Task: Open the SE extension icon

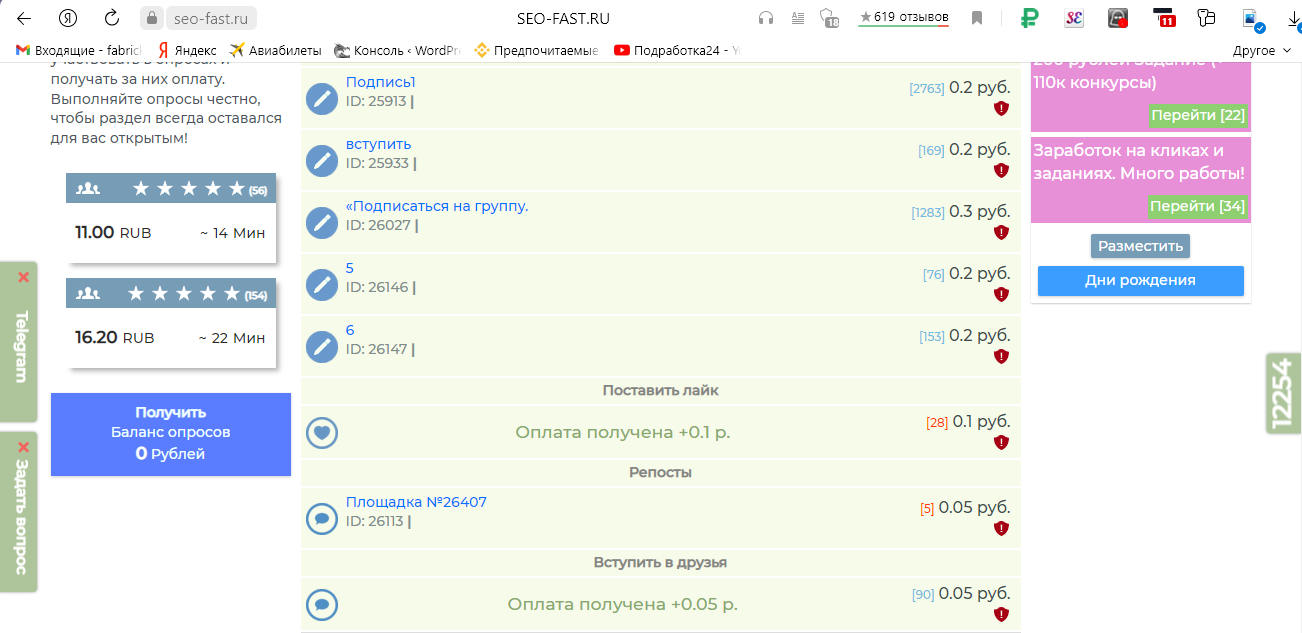Action: click(x=1074, y=18)
